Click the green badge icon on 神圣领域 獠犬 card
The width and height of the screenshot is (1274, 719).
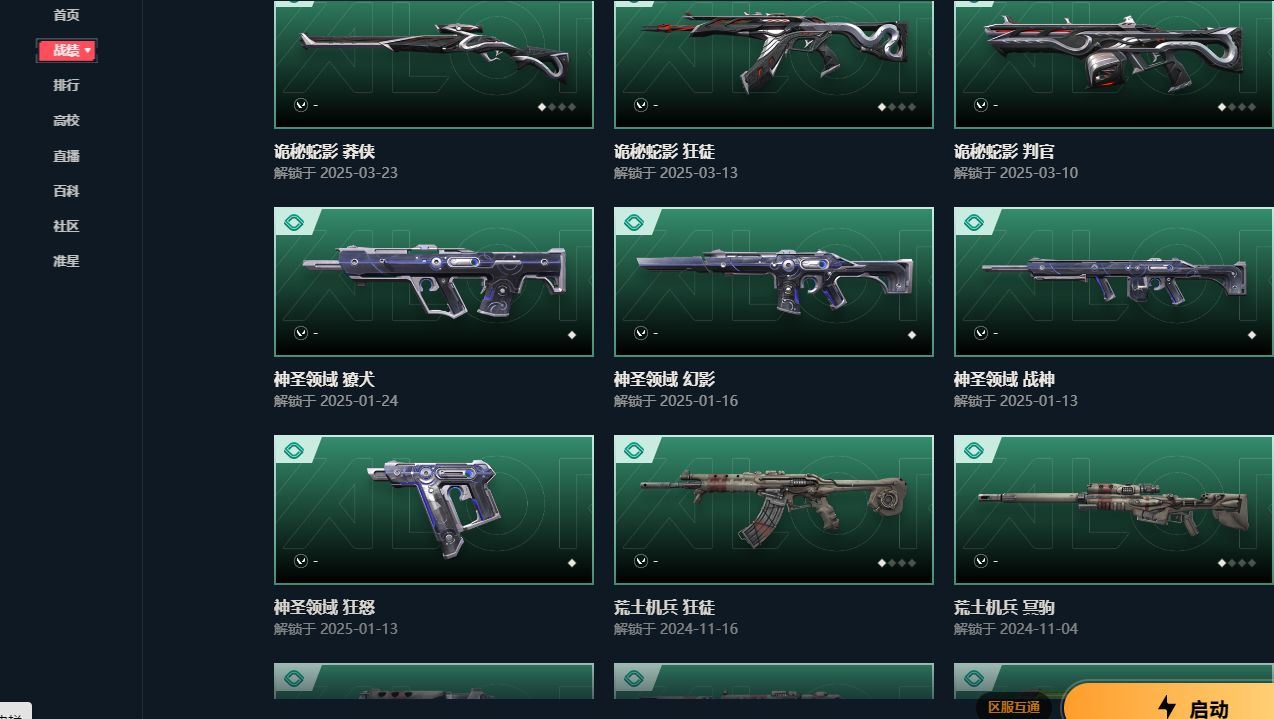coord(294,222)
